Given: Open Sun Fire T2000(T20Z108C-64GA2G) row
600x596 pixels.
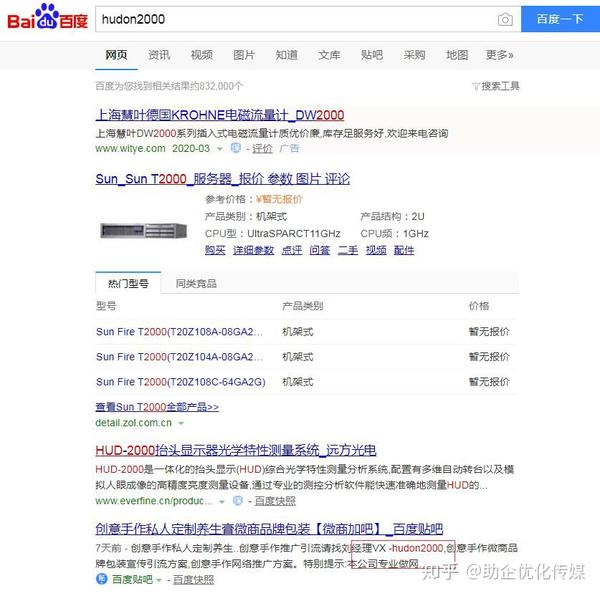Looking at the screenshot, I should pyautogui.click(x=181, y=382).
